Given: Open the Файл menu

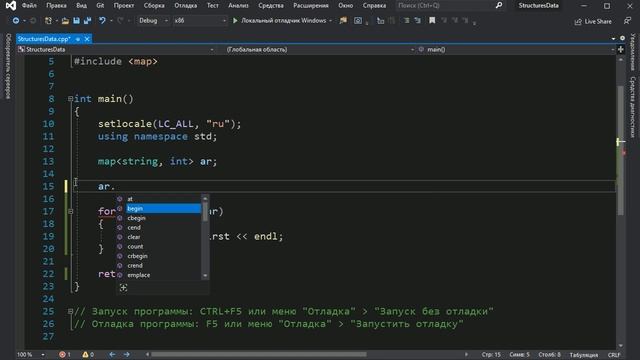Looking at the screenshot, I should pos(29,5).
